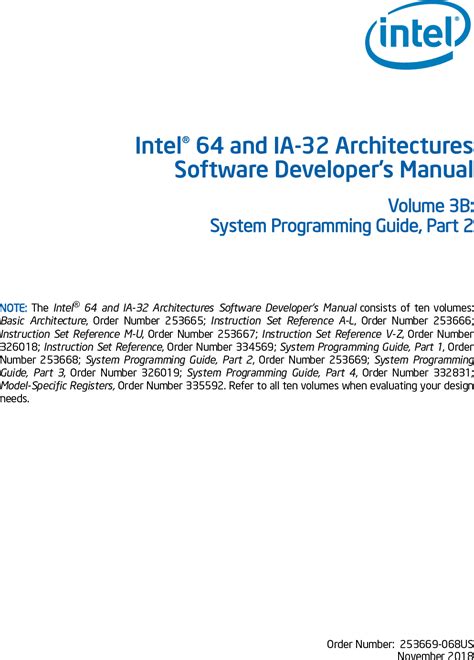The width and height of the screenshot is (474, 660).
Task: Click the "Software Developer's Manual" heading
Action: [x=324, y=170]
